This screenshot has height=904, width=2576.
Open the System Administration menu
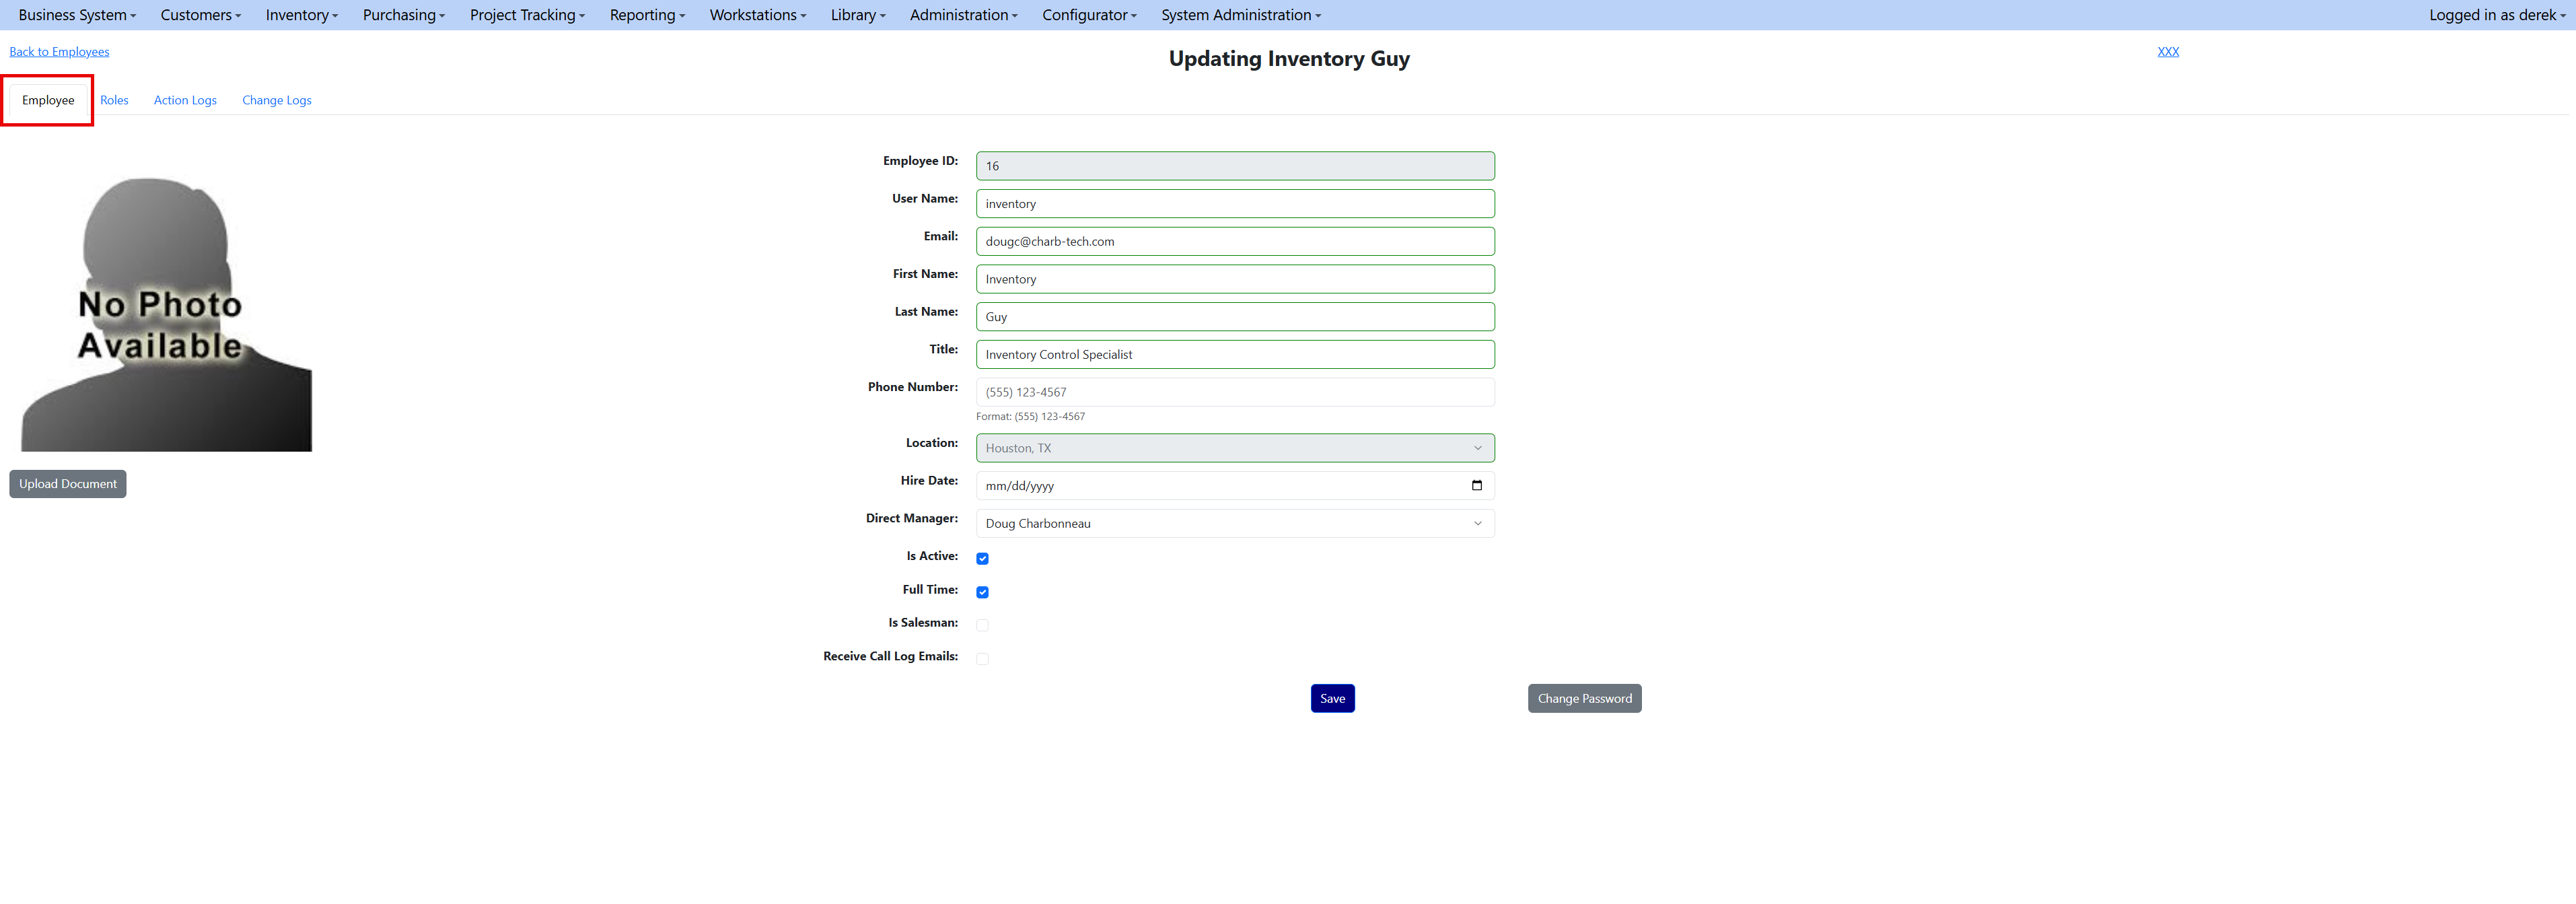[1240, 15]
